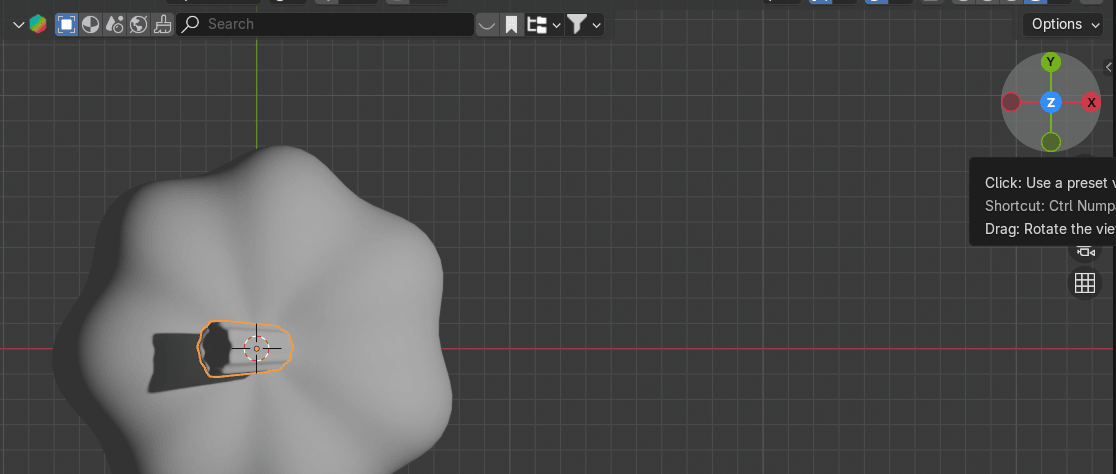Viewport: 1116px width, 474px height.
Task: Open the Options dropdown
Action: click(1065, 24)
